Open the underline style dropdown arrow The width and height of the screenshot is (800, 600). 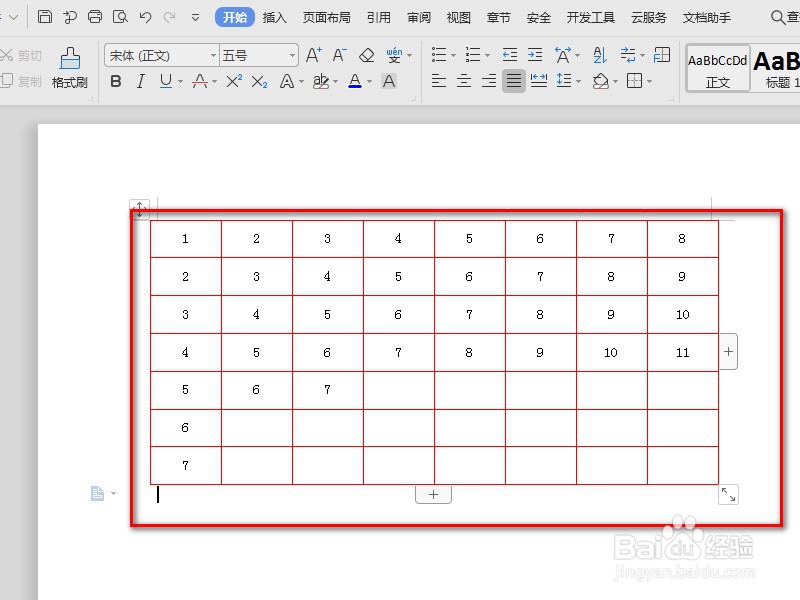click(x=181, y=82)
